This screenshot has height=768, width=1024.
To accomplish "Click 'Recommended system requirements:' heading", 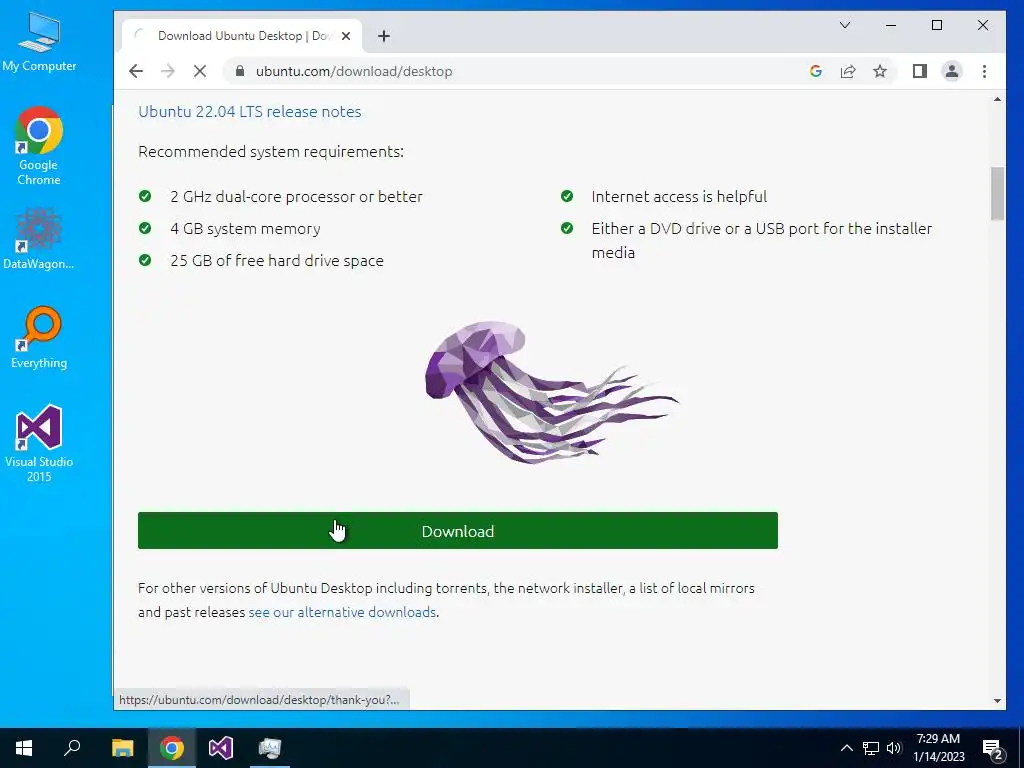I will [271, 152].
